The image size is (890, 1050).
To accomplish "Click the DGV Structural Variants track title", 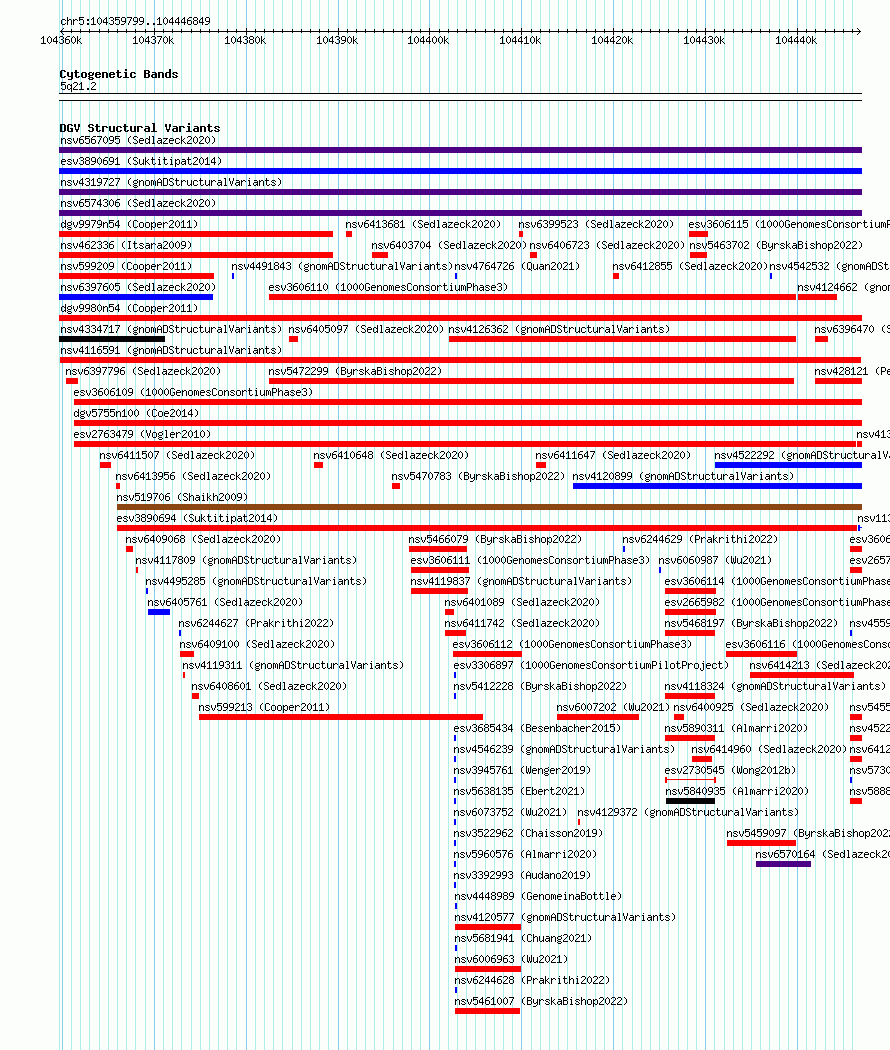I will click(x=139, y=127).
